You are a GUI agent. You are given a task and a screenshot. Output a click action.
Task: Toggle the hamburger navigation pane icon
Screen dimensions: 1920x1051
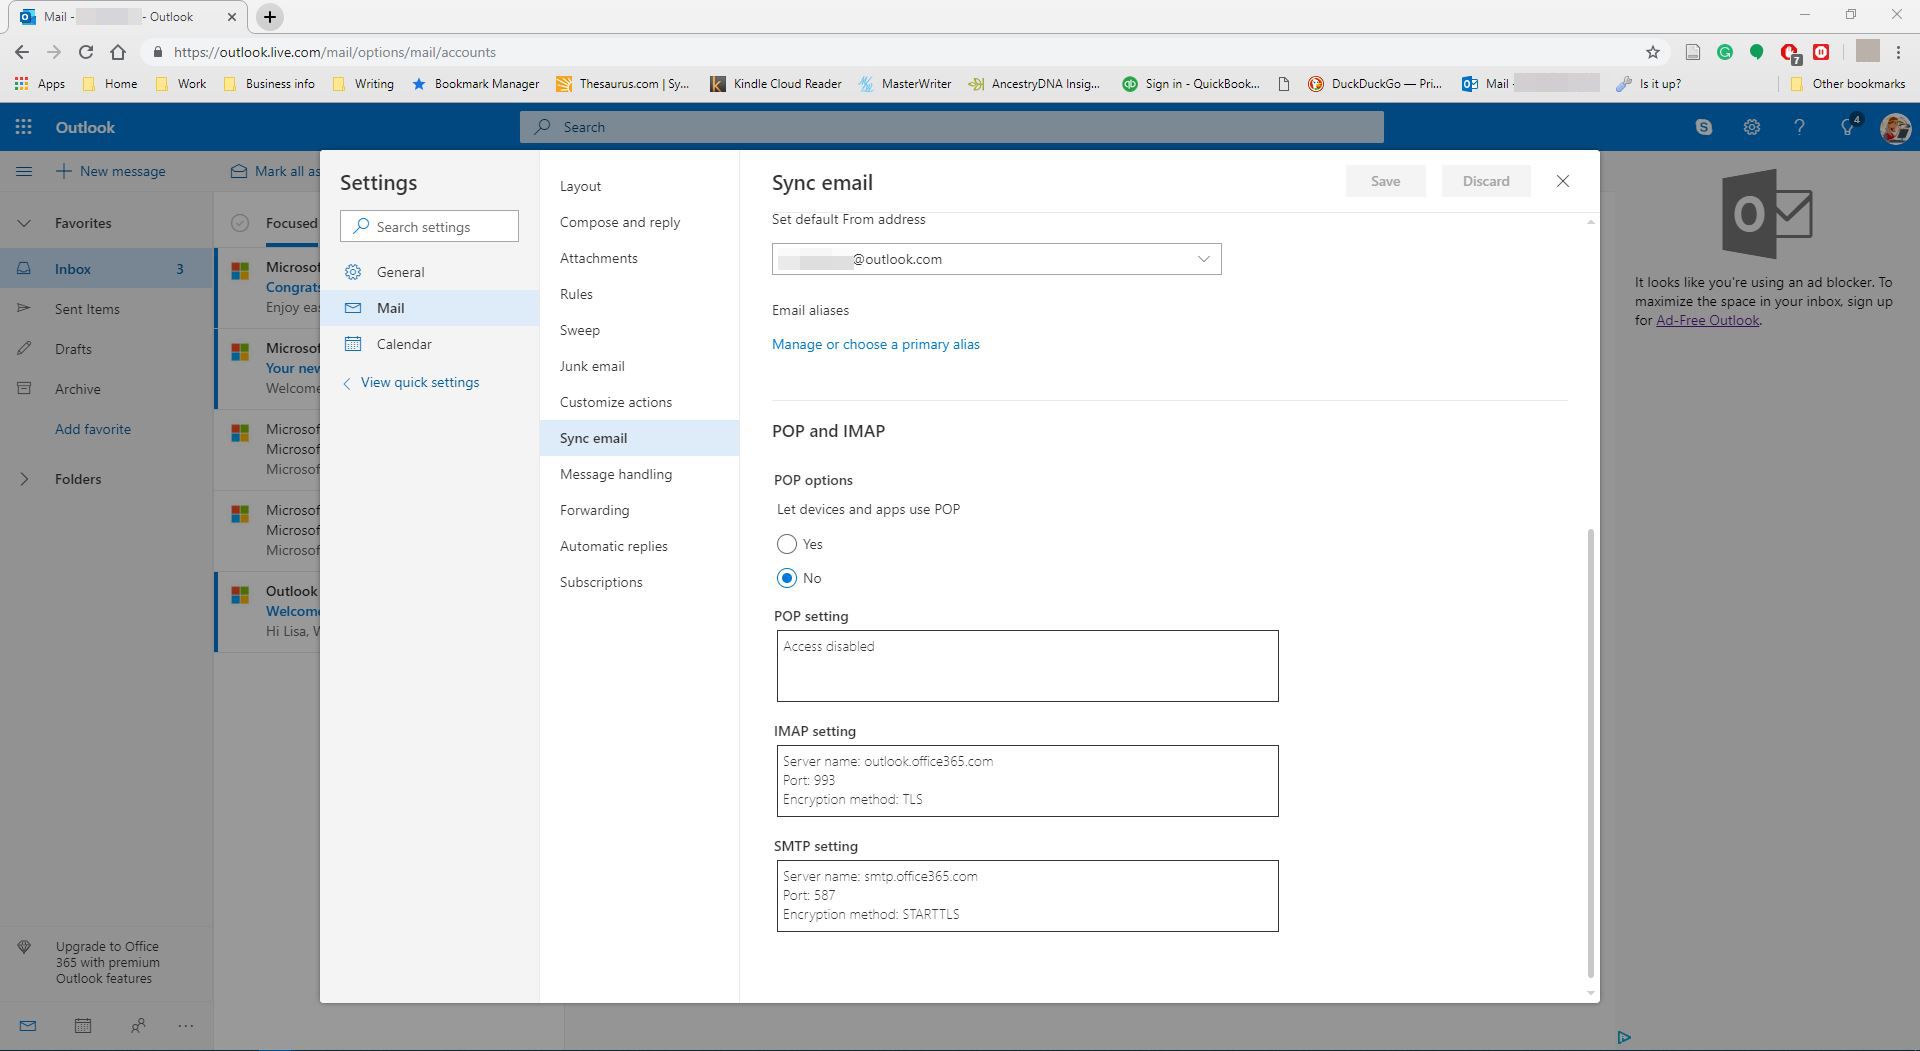point(24,171)
